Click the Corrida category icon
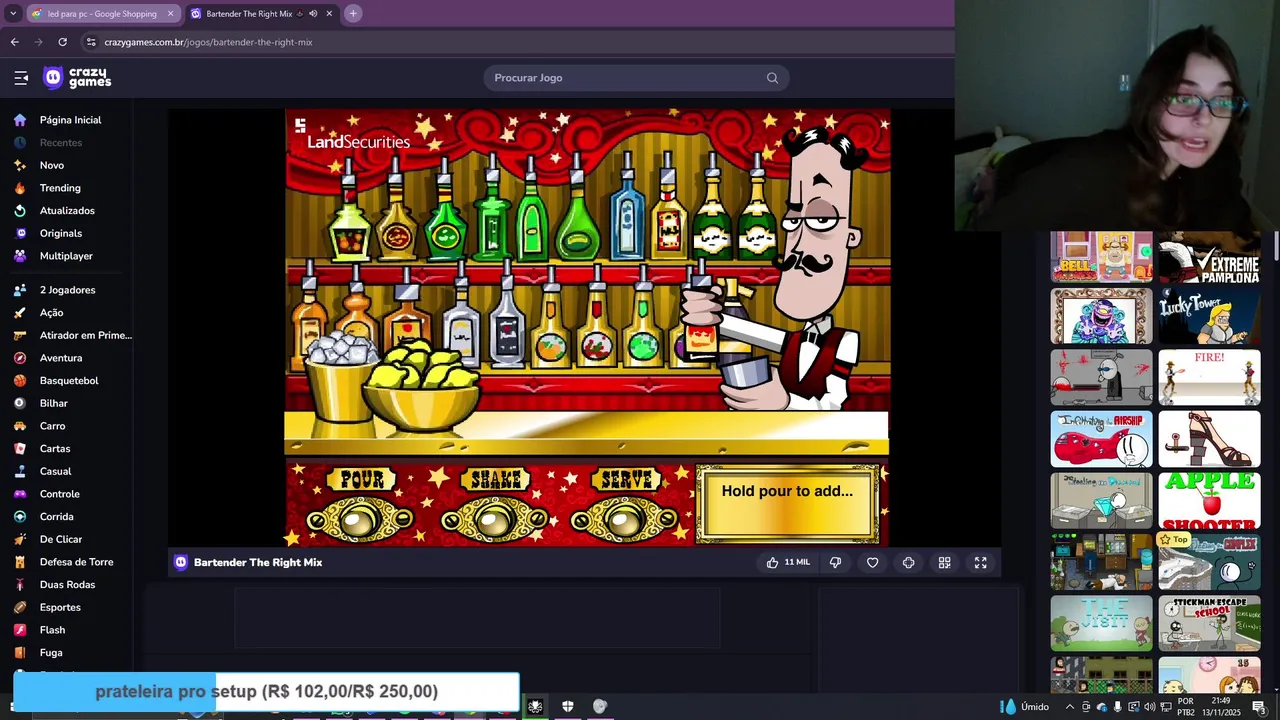This screenshot has width=1280, height=720. 20,517
